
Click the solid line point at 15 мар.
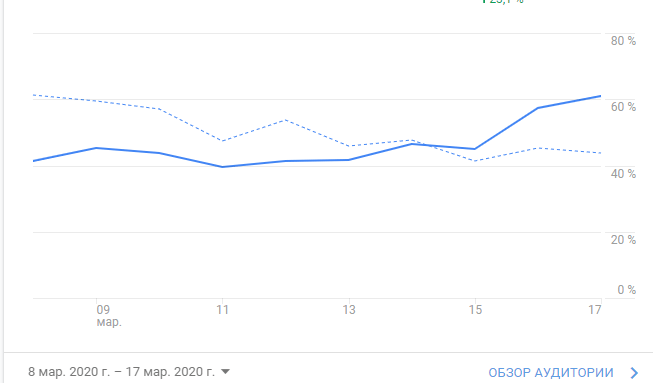pos(475,149)
